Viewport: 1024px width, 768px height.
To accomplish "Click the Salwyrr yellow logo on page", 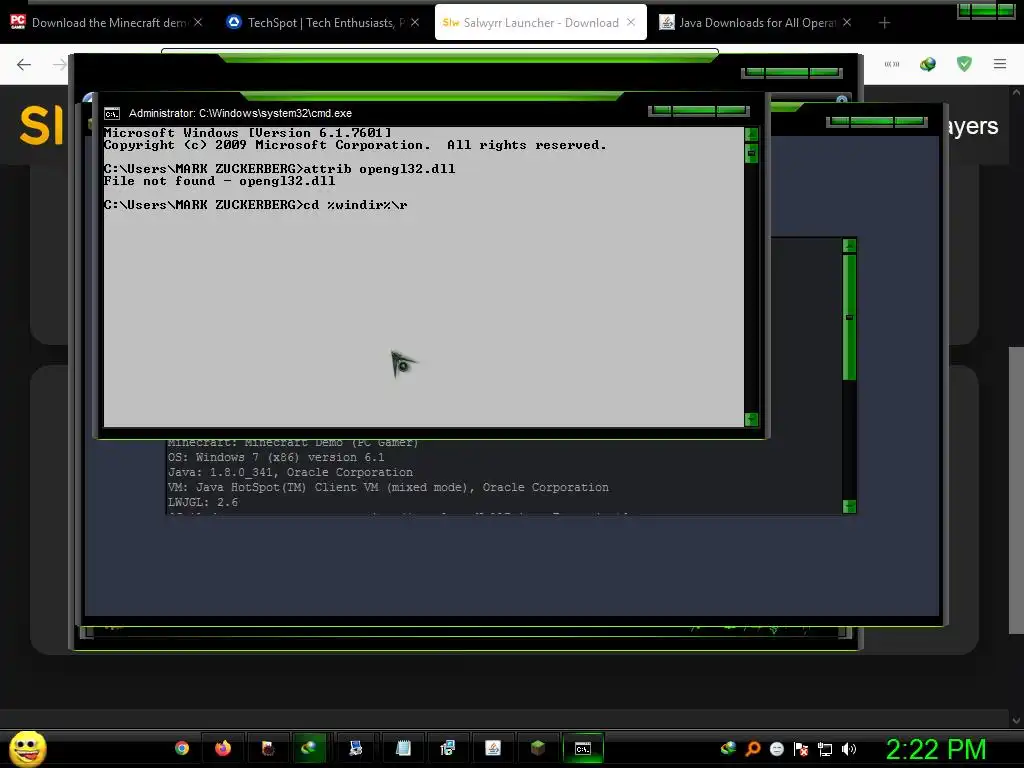I will click(x=42, y=125).
